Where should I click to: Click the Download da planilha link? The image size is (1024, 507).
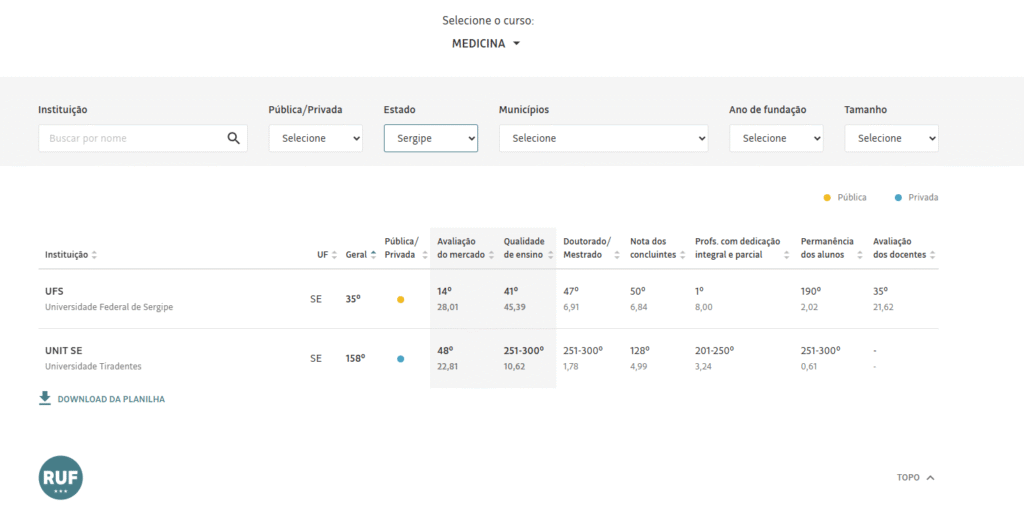click(110, 399)
